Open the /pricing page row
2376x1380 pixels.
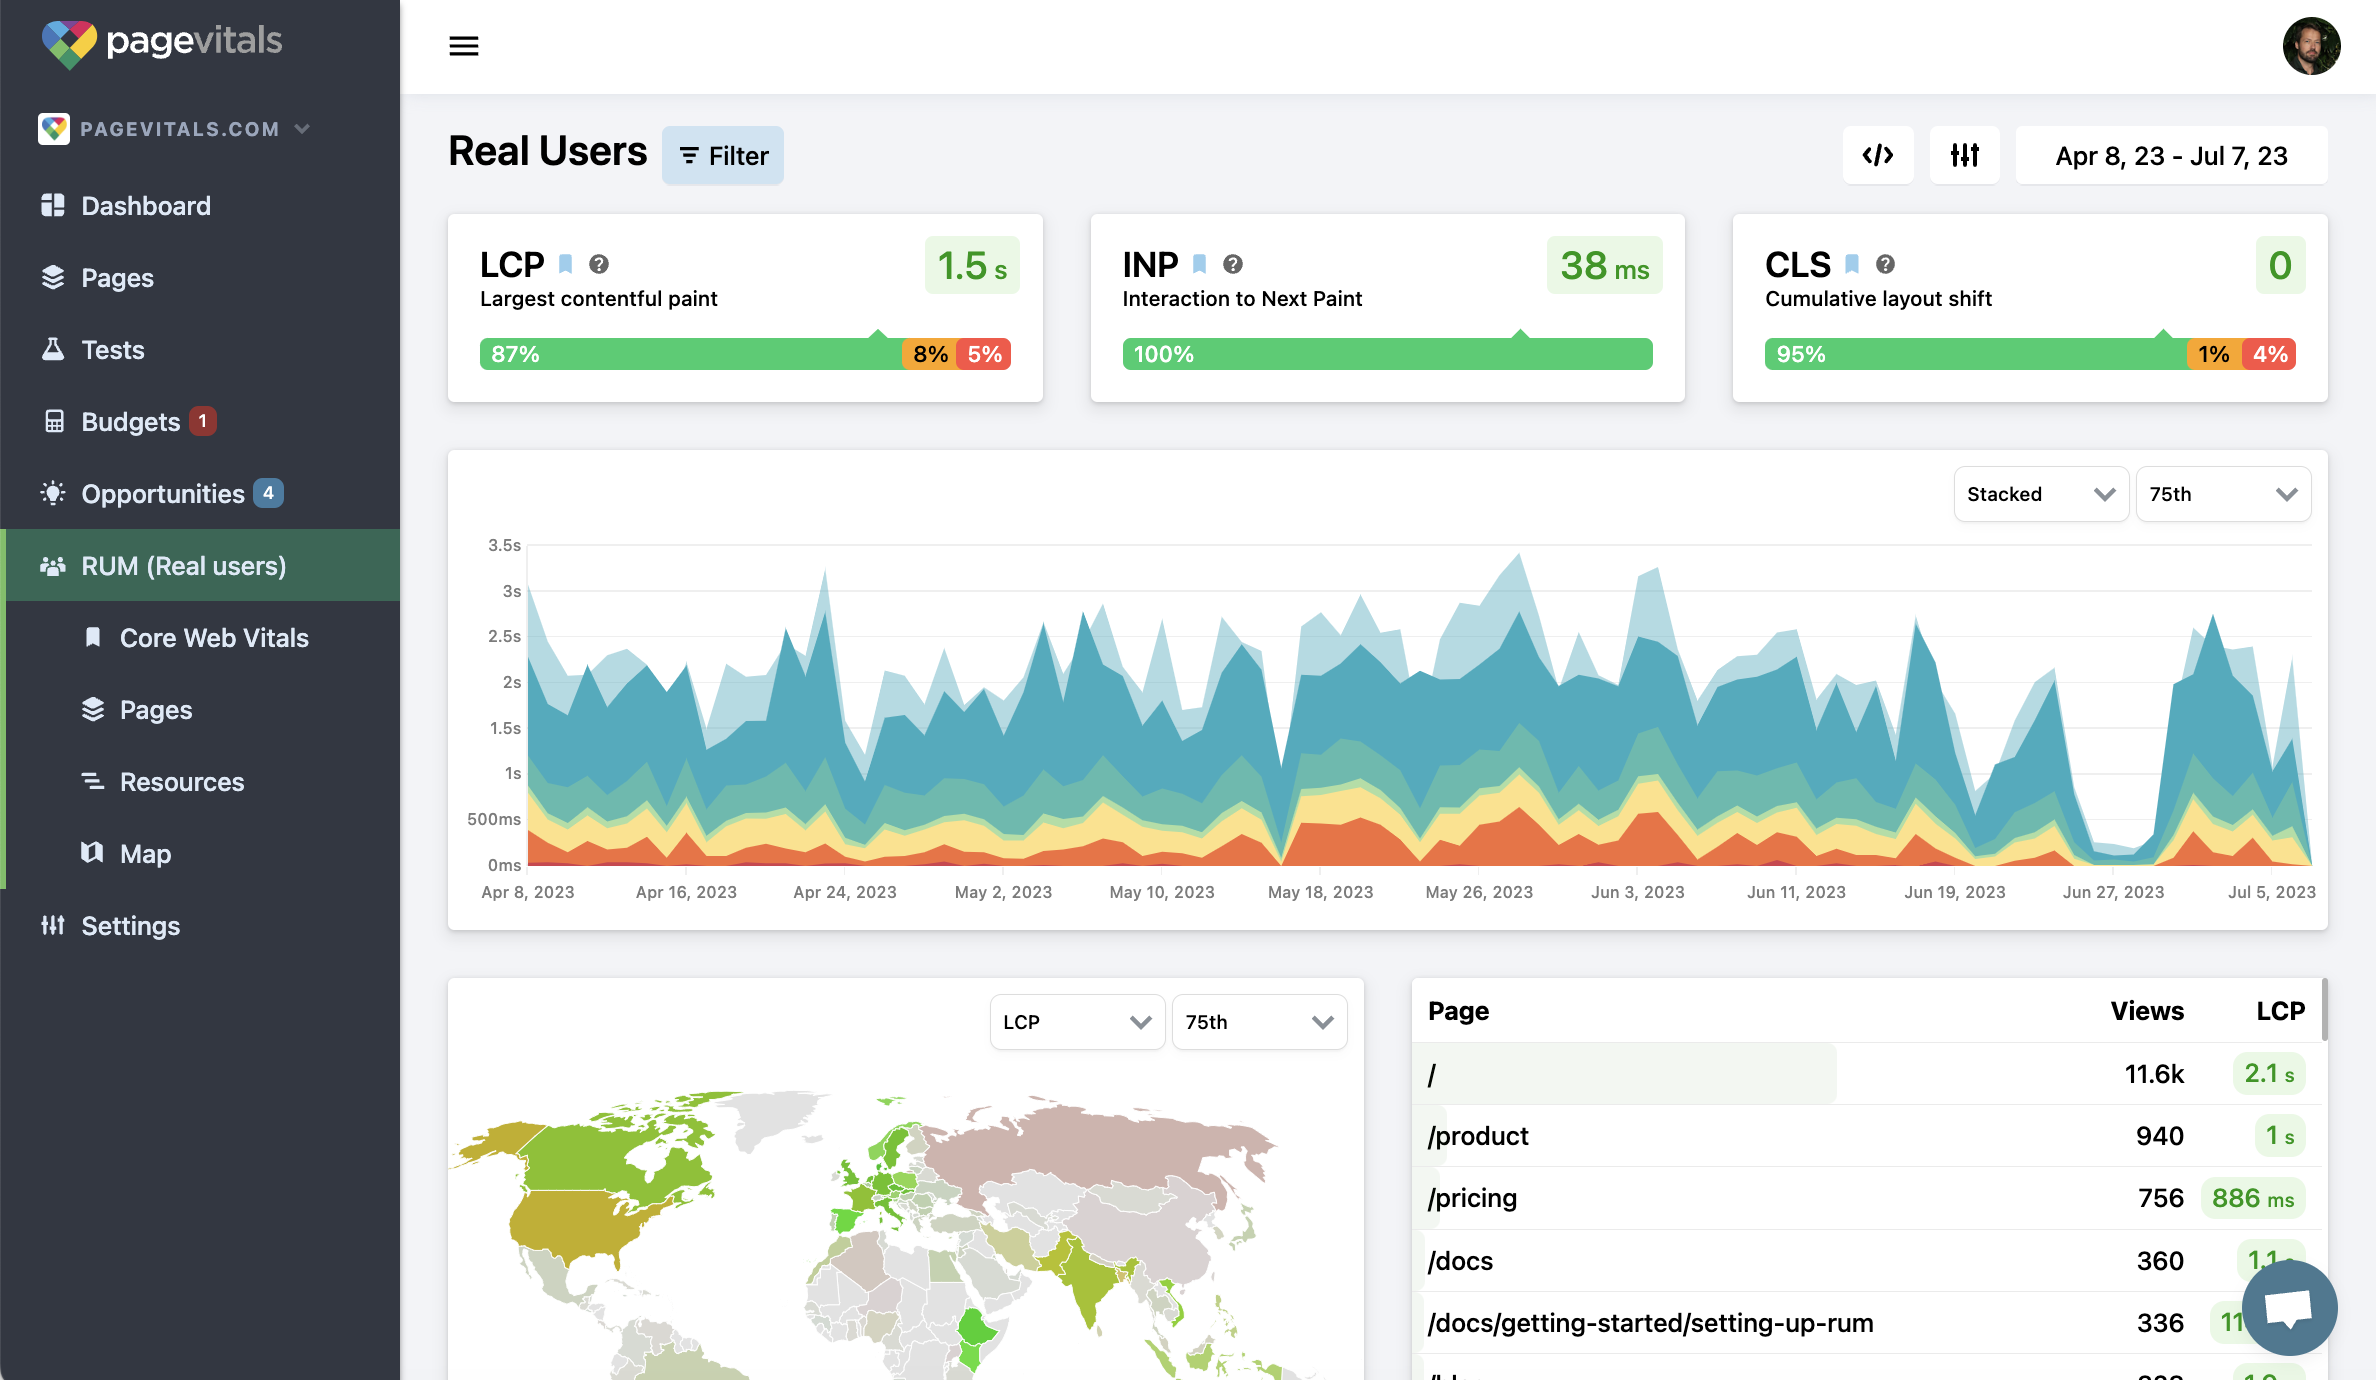tap(1472, 1198)
